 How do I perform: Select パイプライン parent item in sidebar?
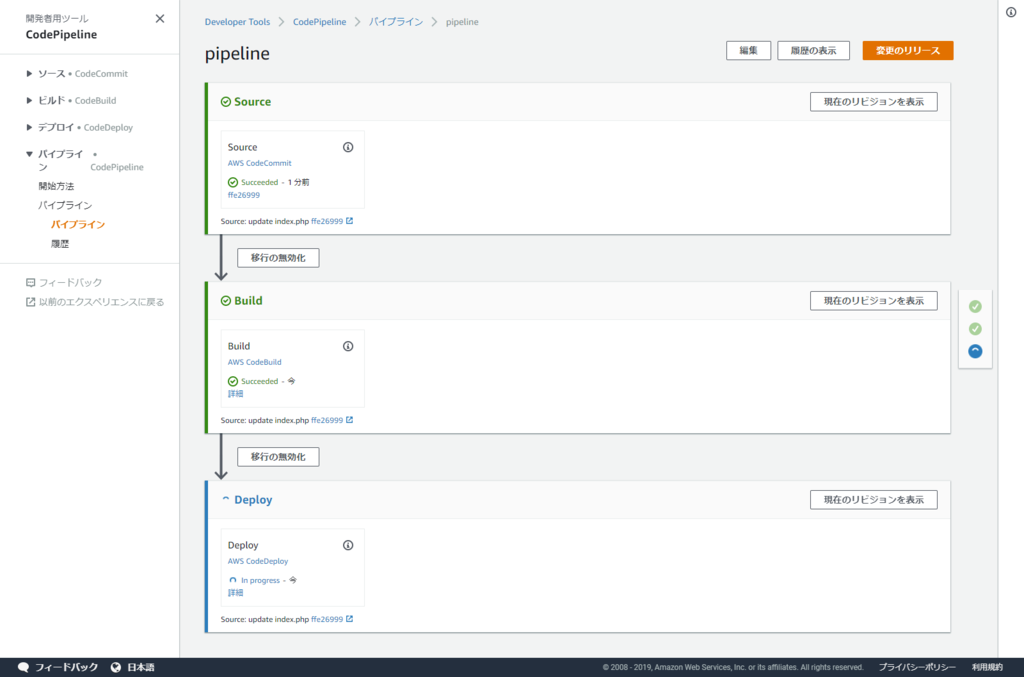tap(65, 205)
